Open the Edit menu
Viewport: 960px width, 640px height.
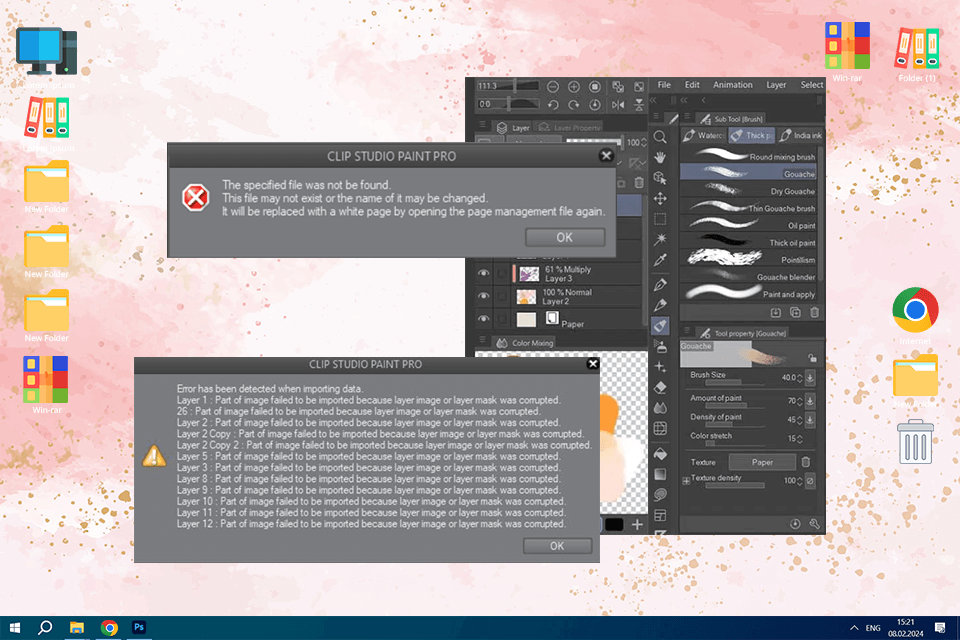click(692, 85)
